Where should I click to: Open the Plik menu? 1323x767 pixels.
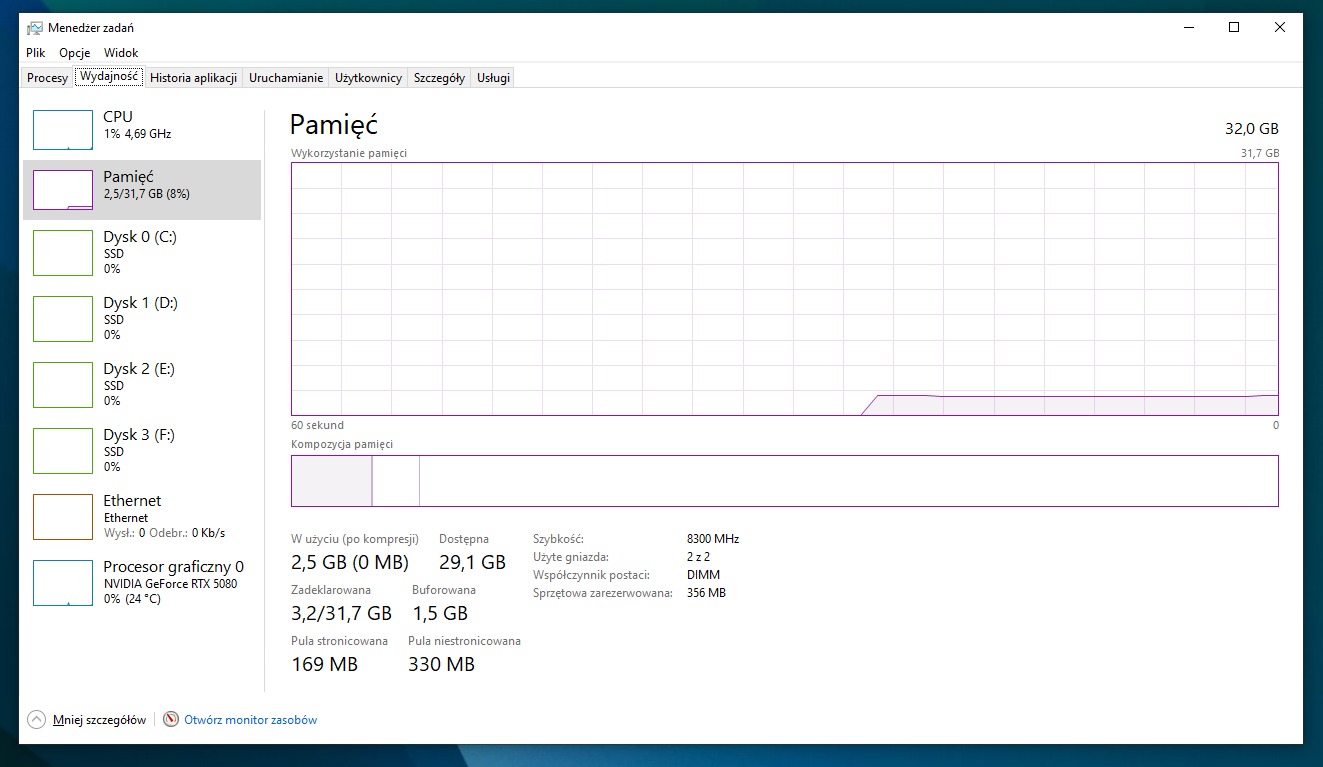point(36,53)
